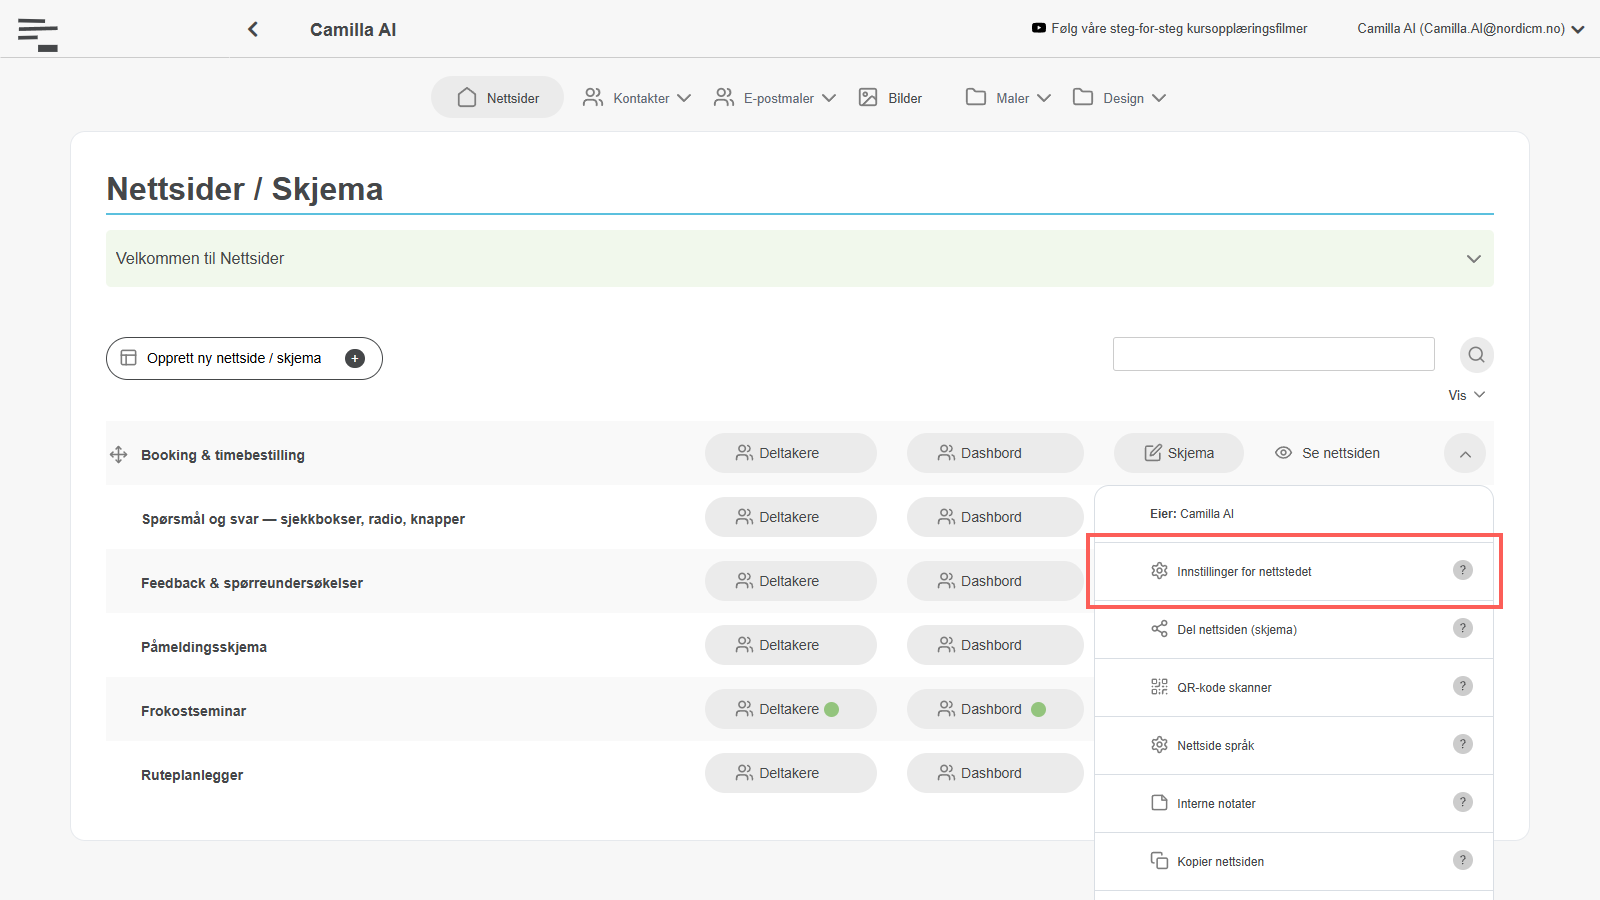Click the pencil icon in the Skjema button
The height and width of the screenshot is (900, 1600).
pos(1153,453)
